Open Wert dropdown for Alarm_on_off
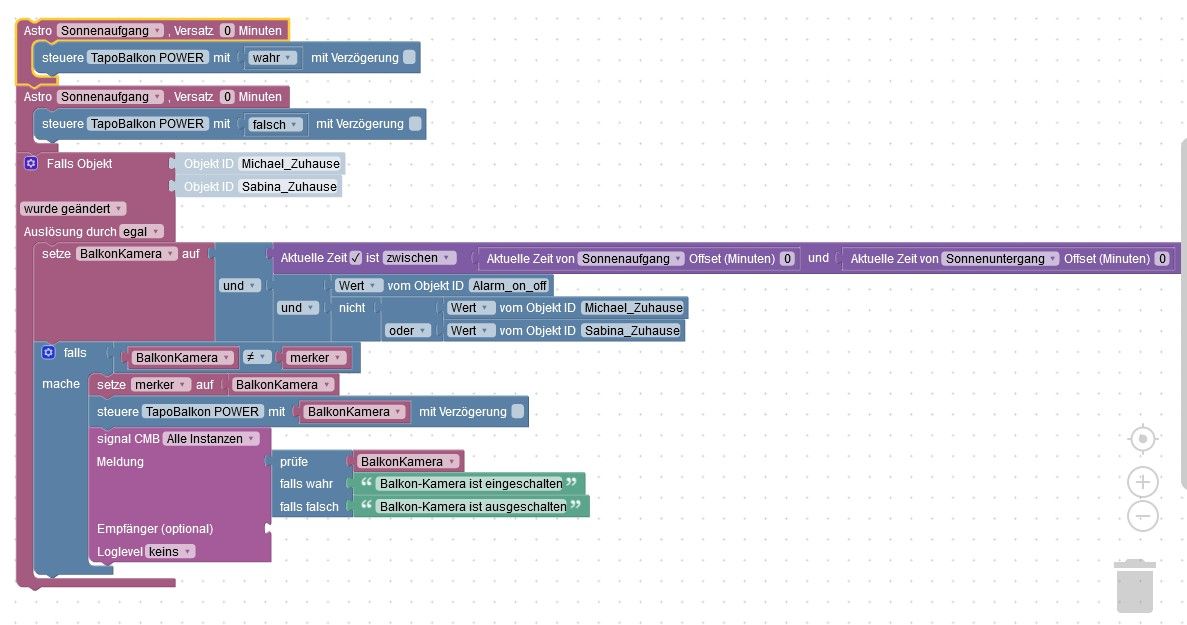Viewport: 1187px width, 625px height. (x=358, y=285)
